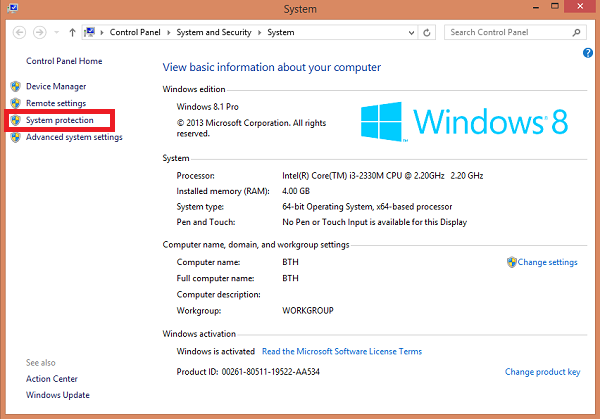Click the Back navigation arrow
The image size is (600, 419).
tap(20, 33)
